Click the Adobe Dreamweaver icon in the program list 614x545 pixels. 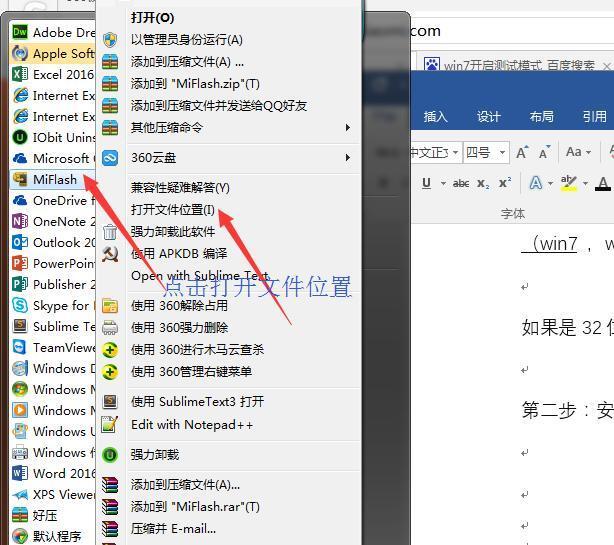pyautogui.click(x=20, y=32)
